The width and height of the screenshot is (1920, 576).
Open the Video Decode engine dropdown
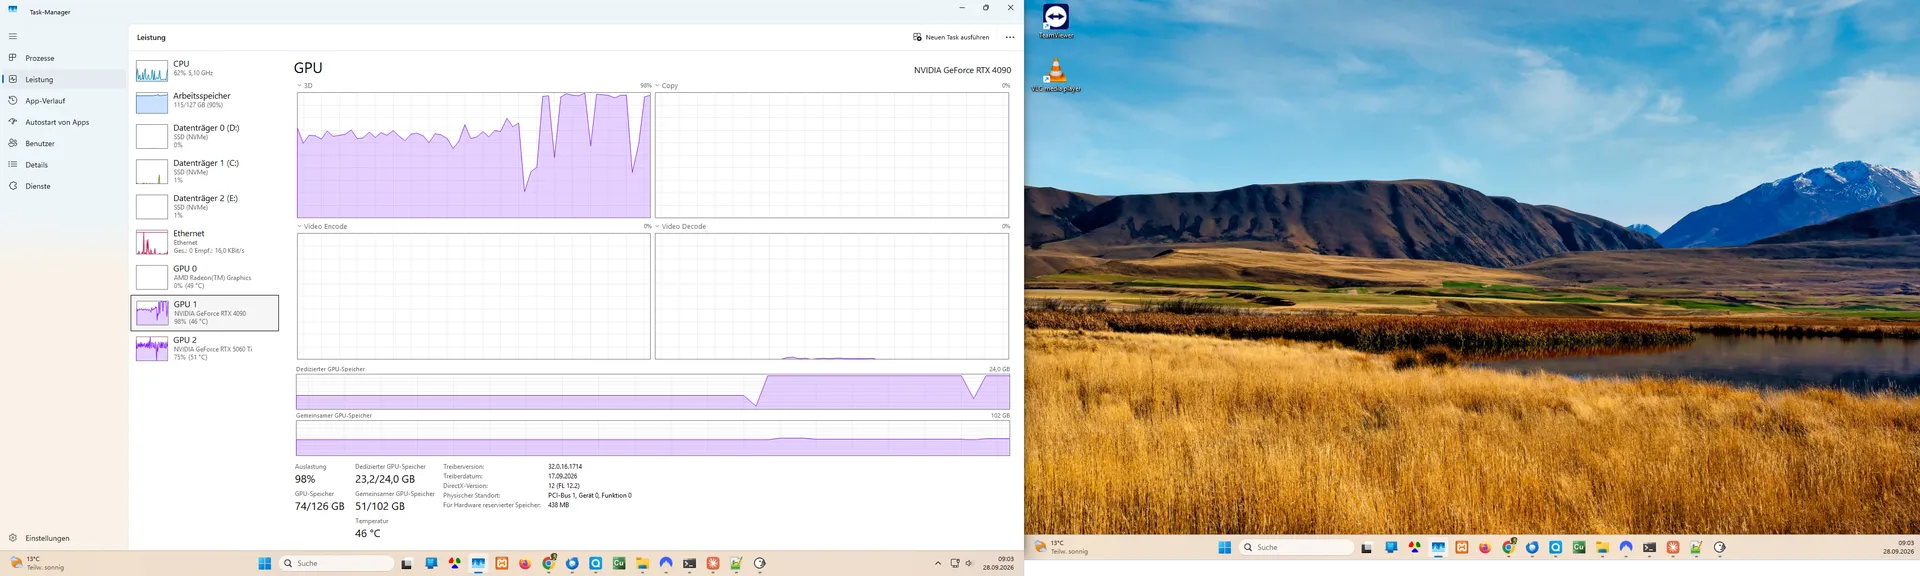coord(680,227)
